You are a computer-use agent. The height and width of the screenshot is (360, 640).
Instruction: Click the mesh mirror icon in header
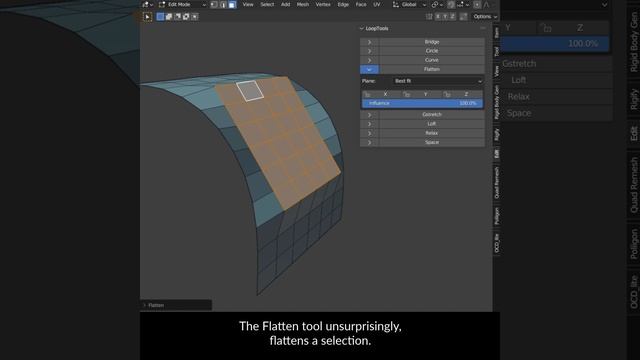(429, 16)
